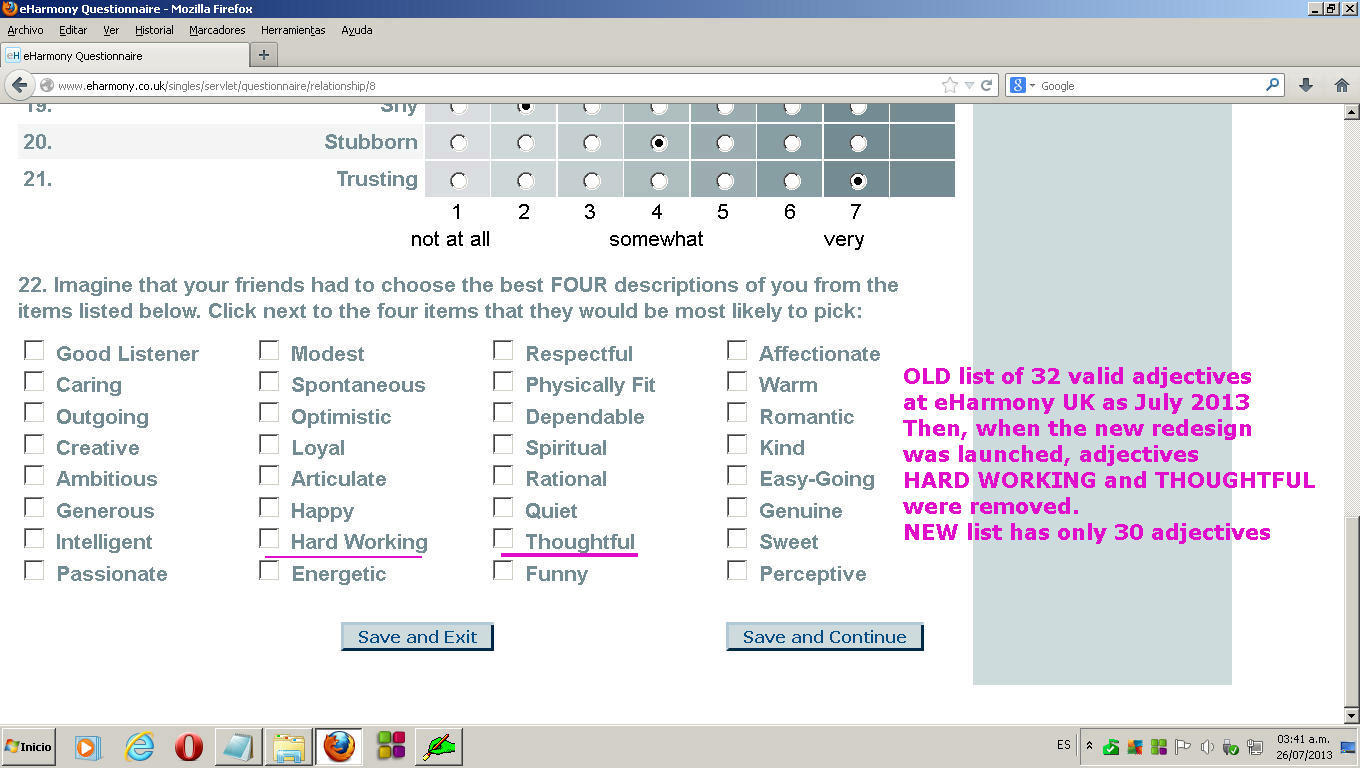This screenshot has width=1360, height=768.
Task: Select the eHarmony Questionnaire tab
Action: pyautogui.click(x=124, y=55)
